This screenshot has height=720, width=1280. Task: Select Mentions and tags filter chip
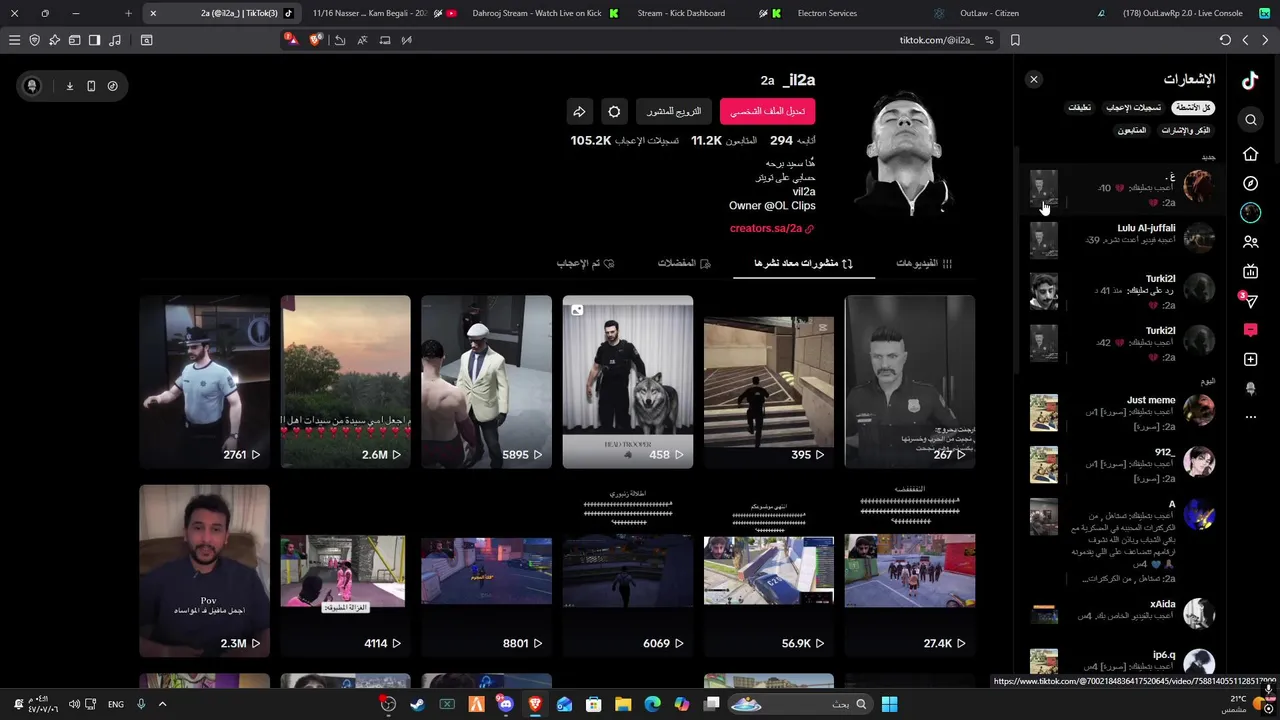[x=1186, y=130]
